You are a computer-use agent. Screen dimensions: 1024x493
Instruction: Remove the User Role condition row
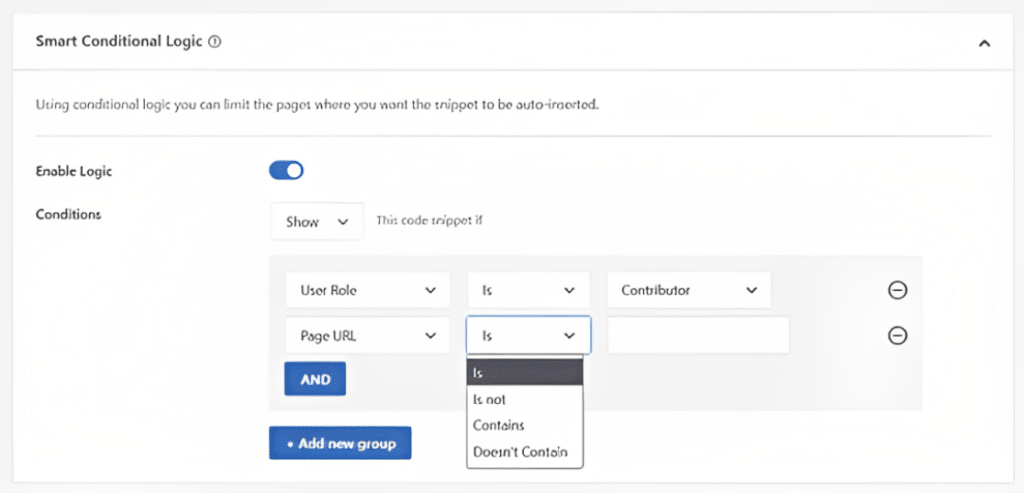click(x=897, y=290)
